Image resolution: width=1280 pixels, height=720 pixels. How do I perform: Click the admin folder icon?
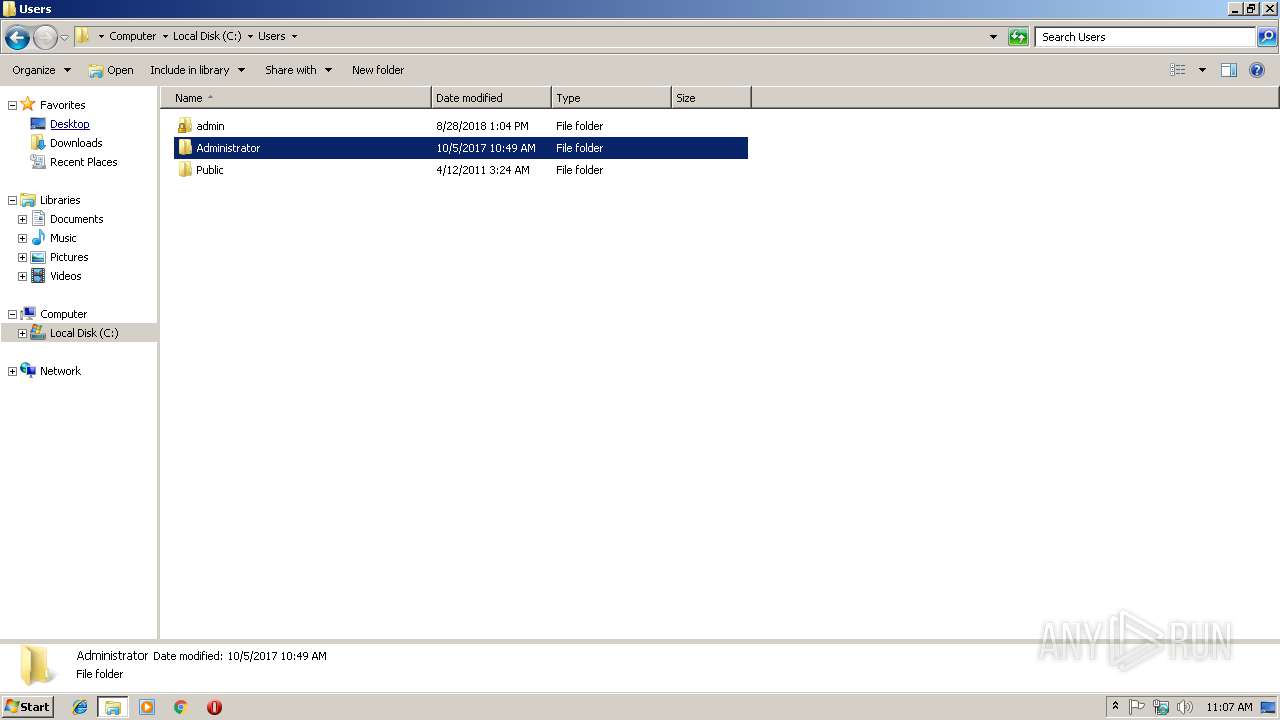(185, 126)
